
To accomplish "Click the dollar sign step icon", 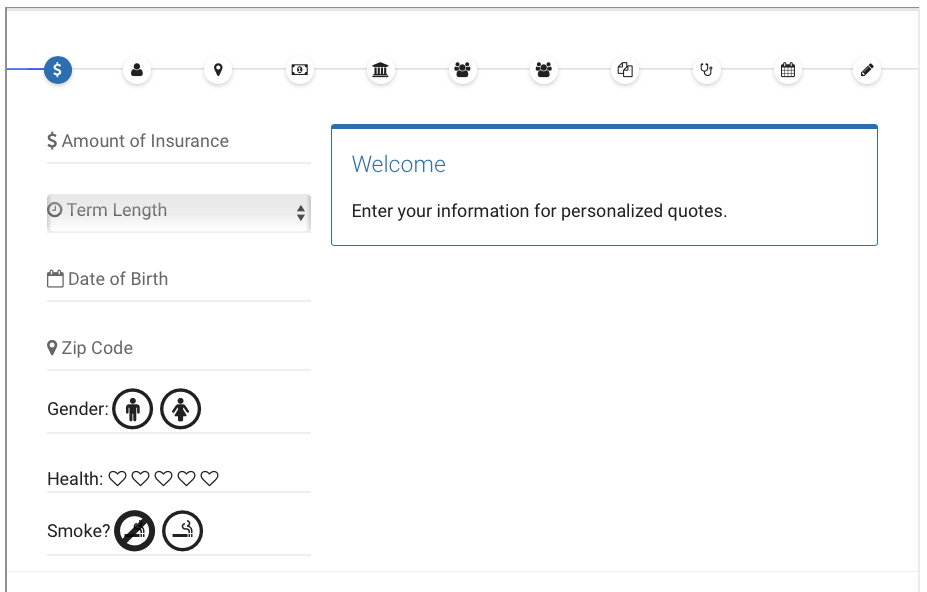I will tap(58, 70).
